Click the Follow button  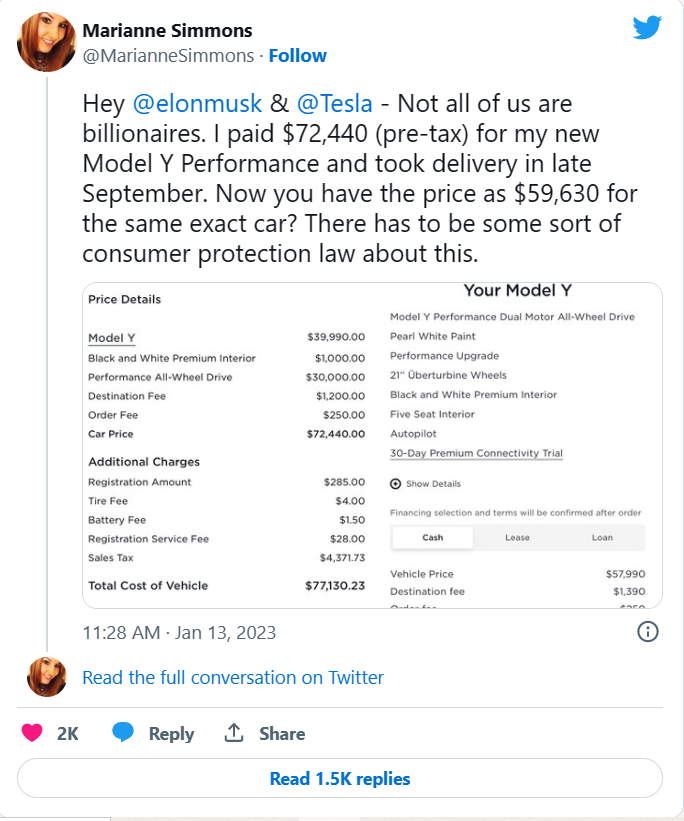(x=298, y=56)
